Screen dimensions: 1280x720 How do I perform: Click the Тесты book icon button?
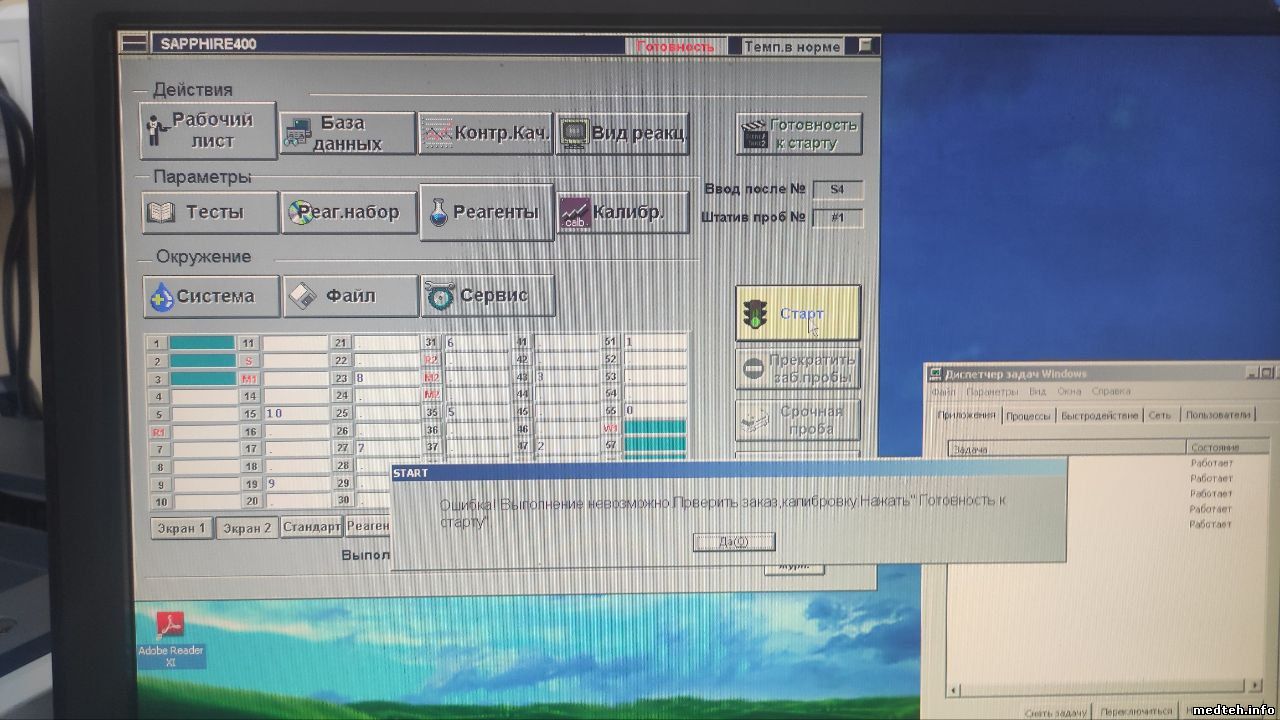210,213
